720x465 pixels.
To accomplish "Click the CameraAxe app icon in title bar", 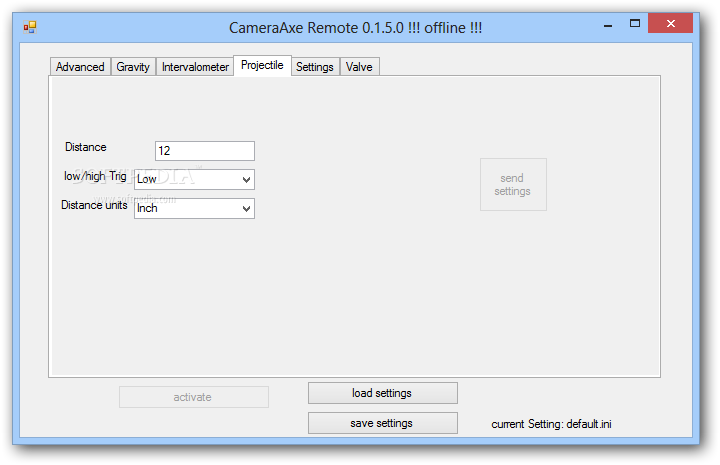I will (x=30, y=28).
